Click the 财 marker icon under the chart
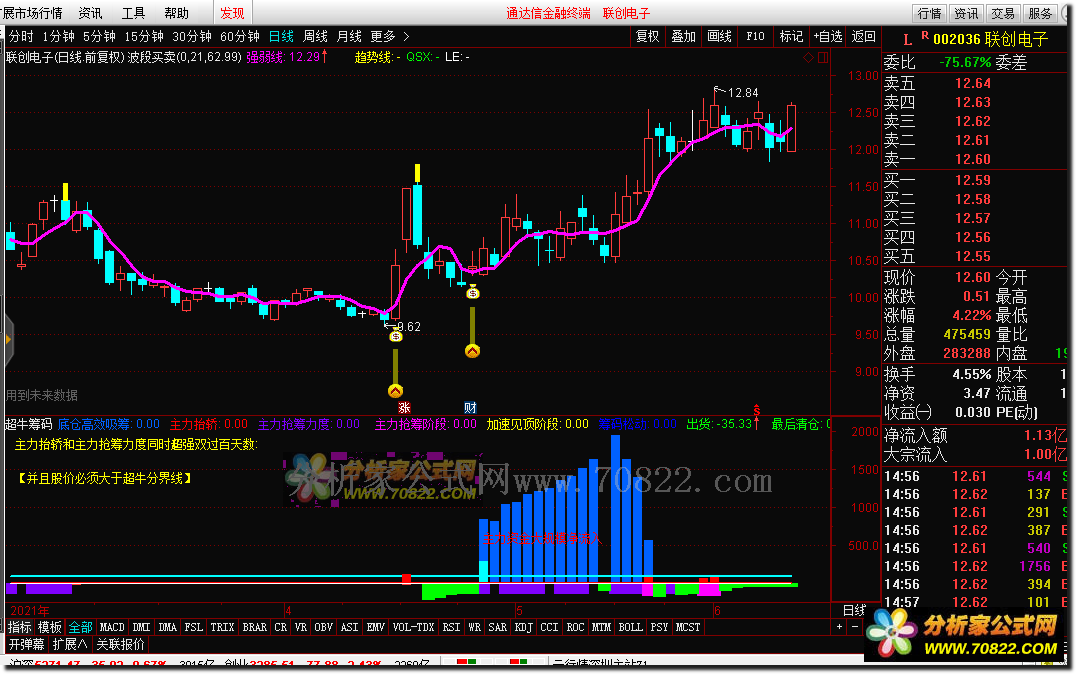 pyautogui.click(x=471, y=407)
